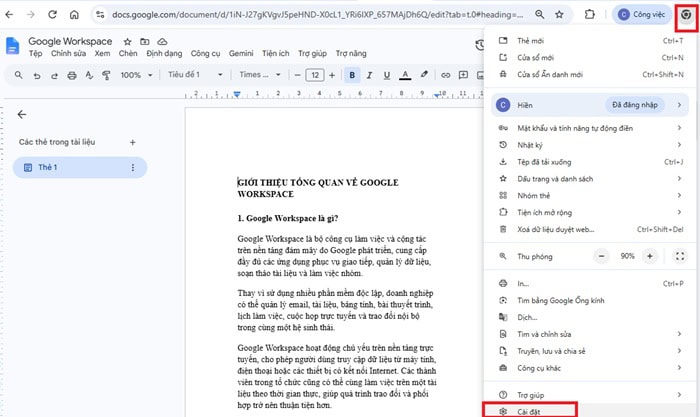This screenshot has height=417, width=700.
Task: Open the Định dạng menu
Action: [164, 54]
